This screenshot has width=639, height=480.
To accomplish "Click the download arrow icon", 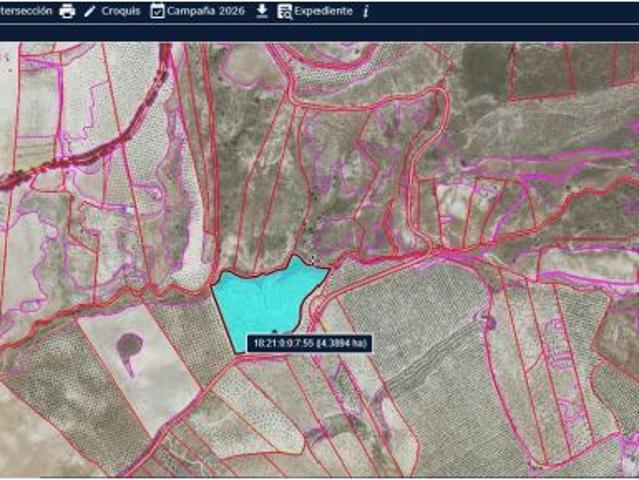I will pyautogui.click(x=262, y=11).
